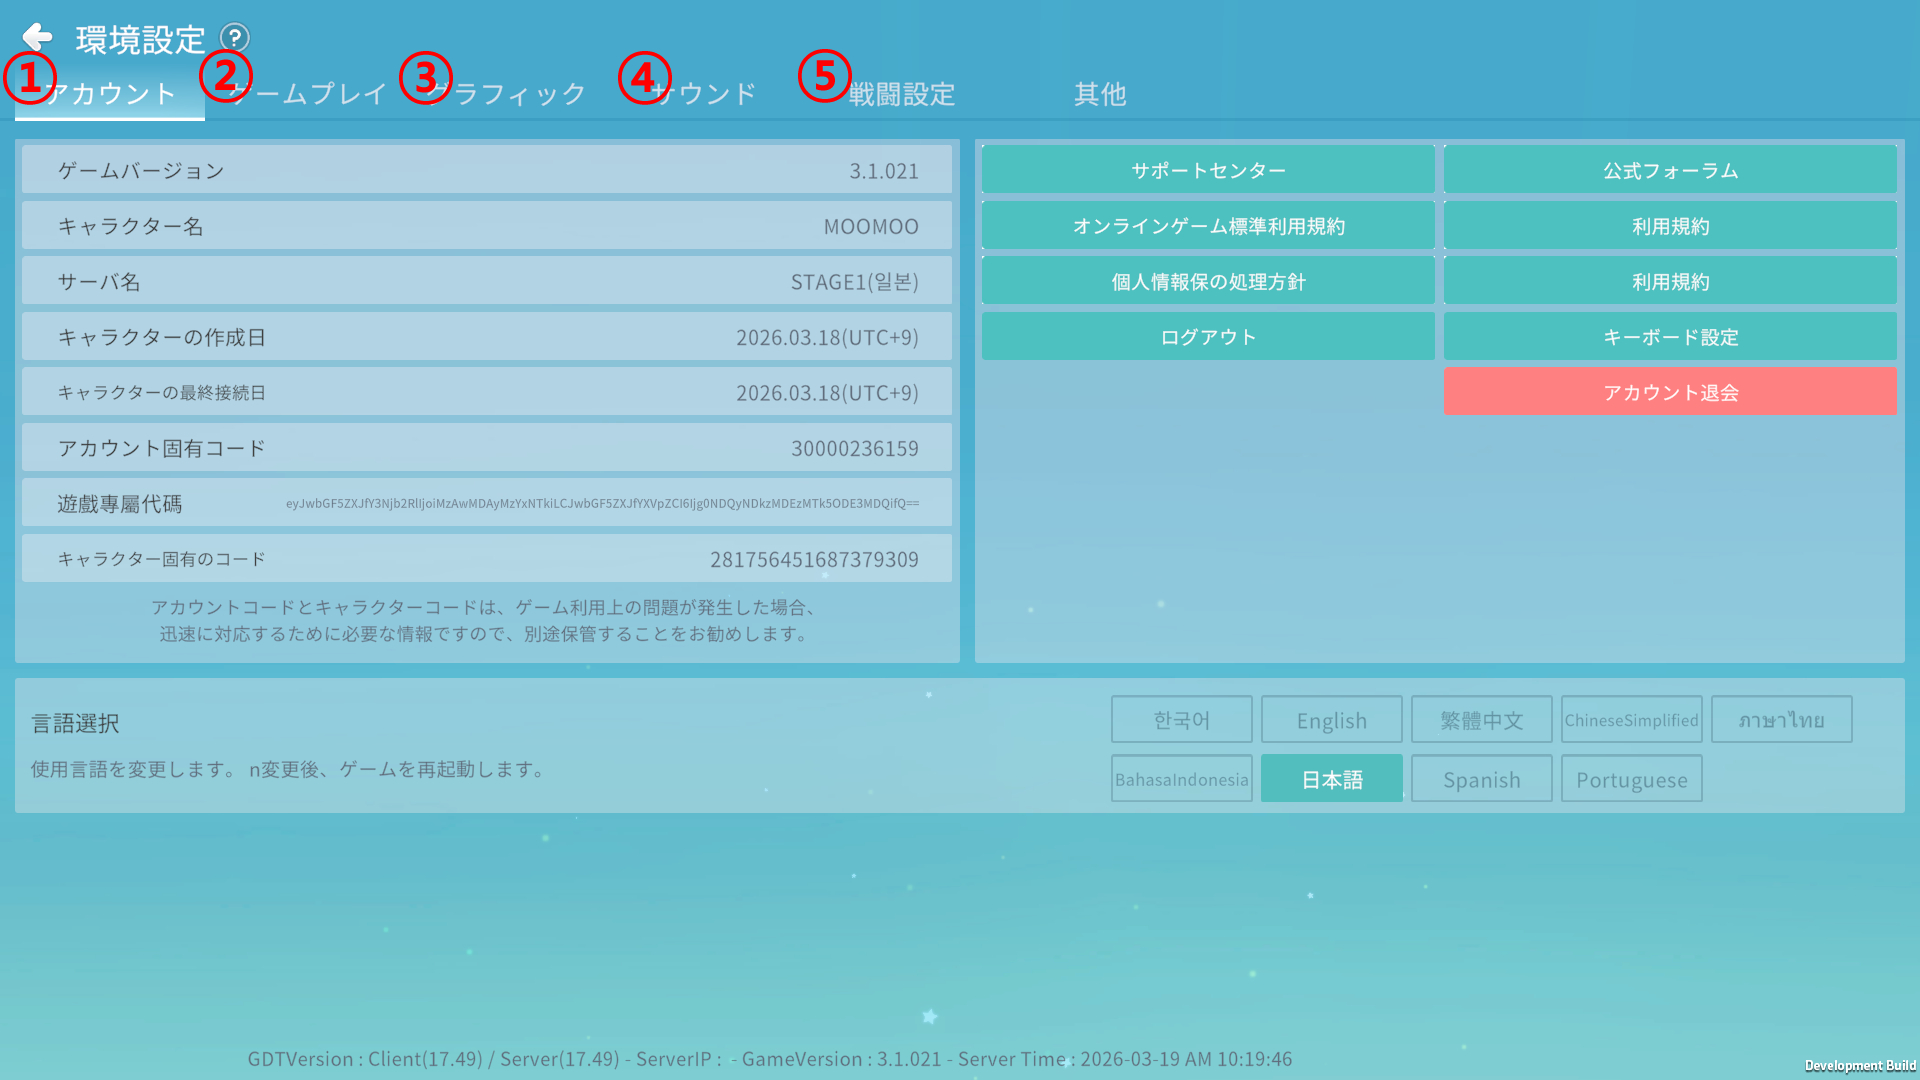Open the help question mark icon
The height and width of the screenshot is (1080, 1920).
(234, 38)
